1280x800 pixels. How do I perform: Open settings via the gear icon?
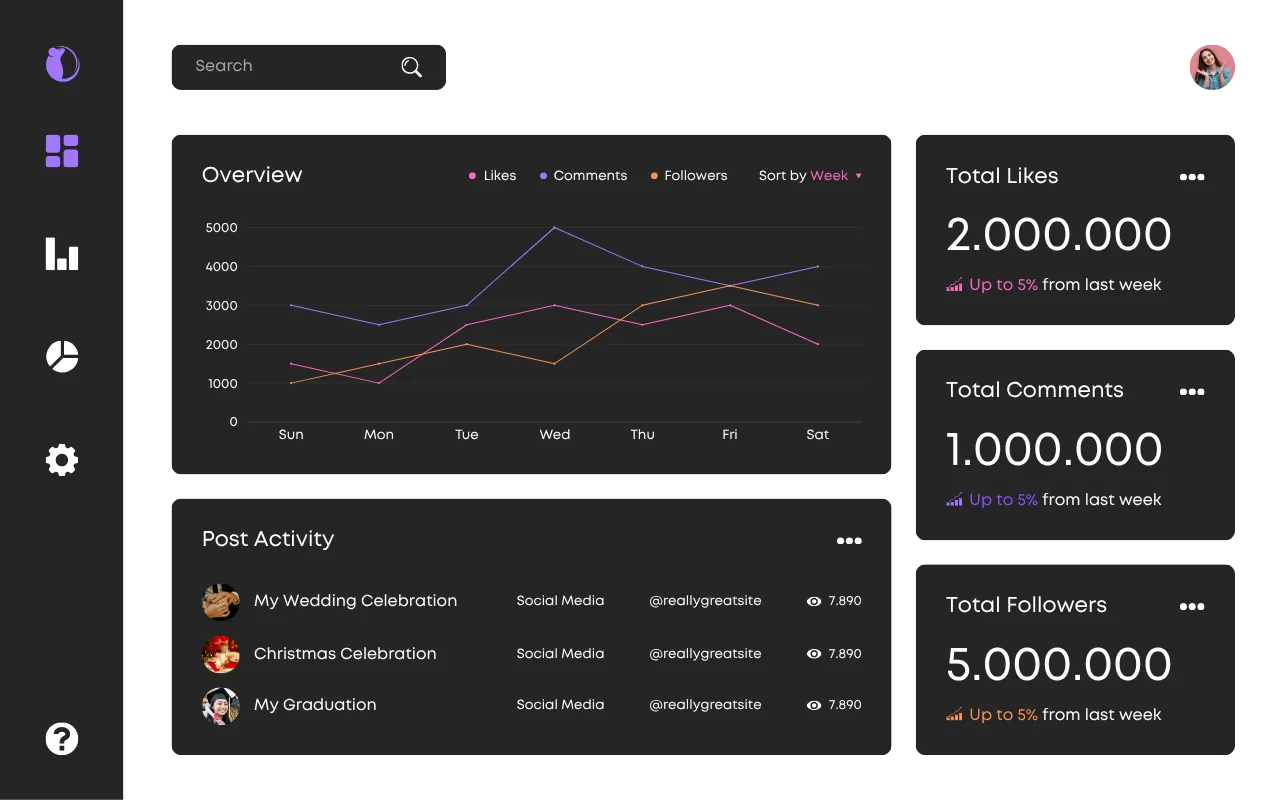click(62, 460)
